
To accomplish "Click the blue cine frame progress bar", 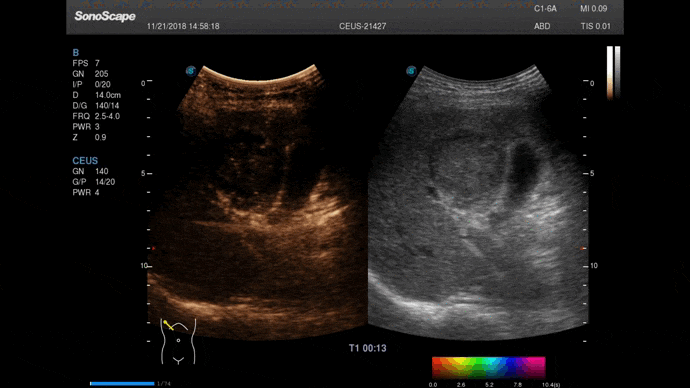I will [x=122, y=384].
